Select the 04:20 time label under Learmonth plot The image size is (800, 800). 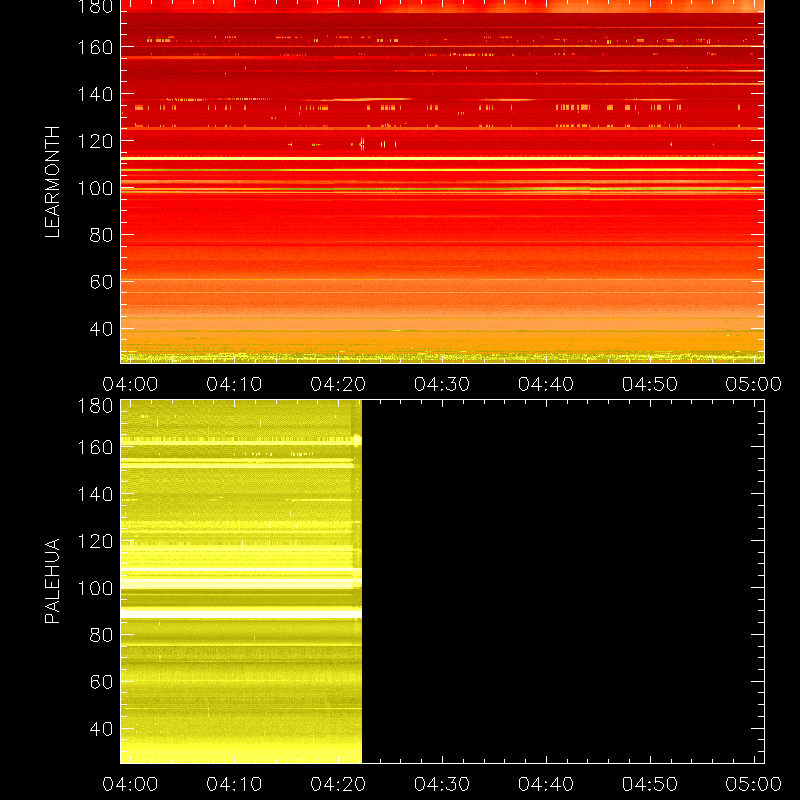(338, 384)
